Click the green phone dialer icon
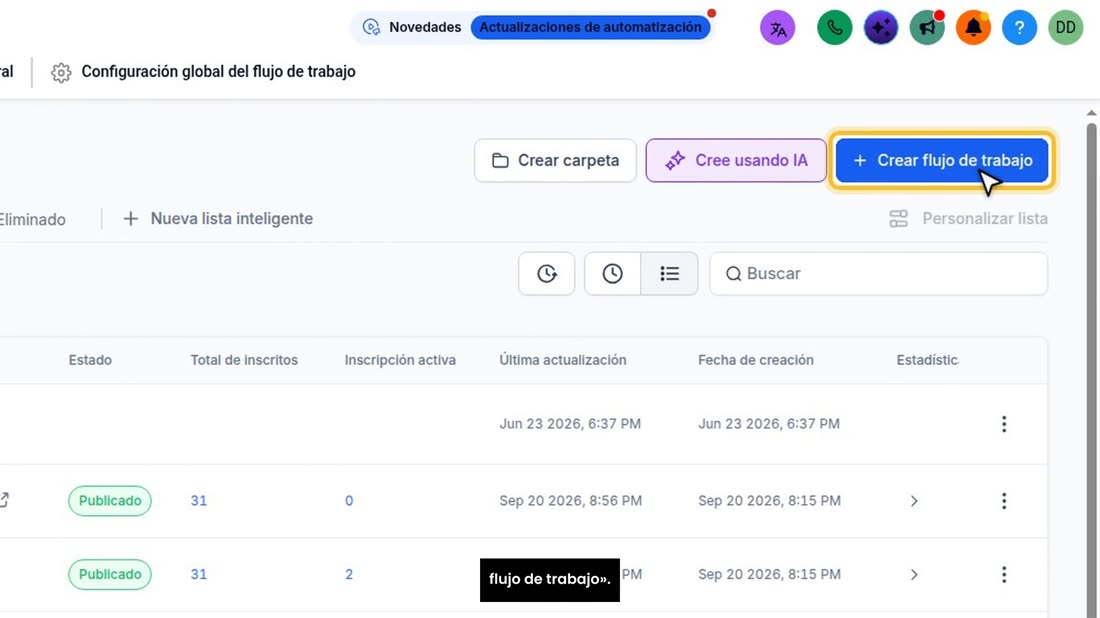1100x618 pixels. 834,28
